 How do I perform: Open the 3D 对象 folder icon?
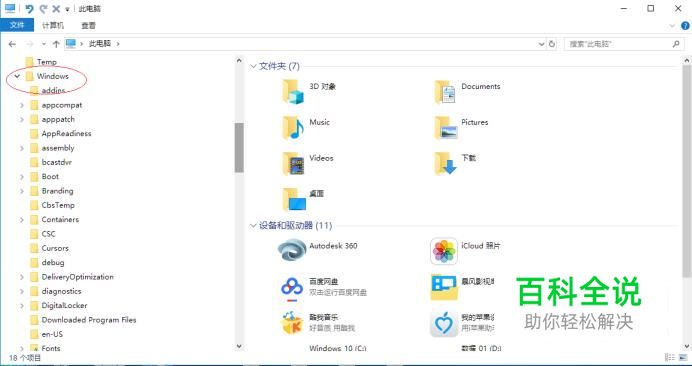[x=293, y=91]
